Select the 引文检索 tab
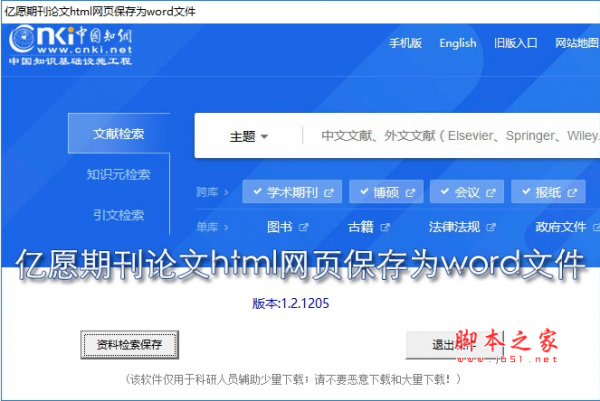The height and width of the screenshot is (401, 600). [x=119, y=215]
